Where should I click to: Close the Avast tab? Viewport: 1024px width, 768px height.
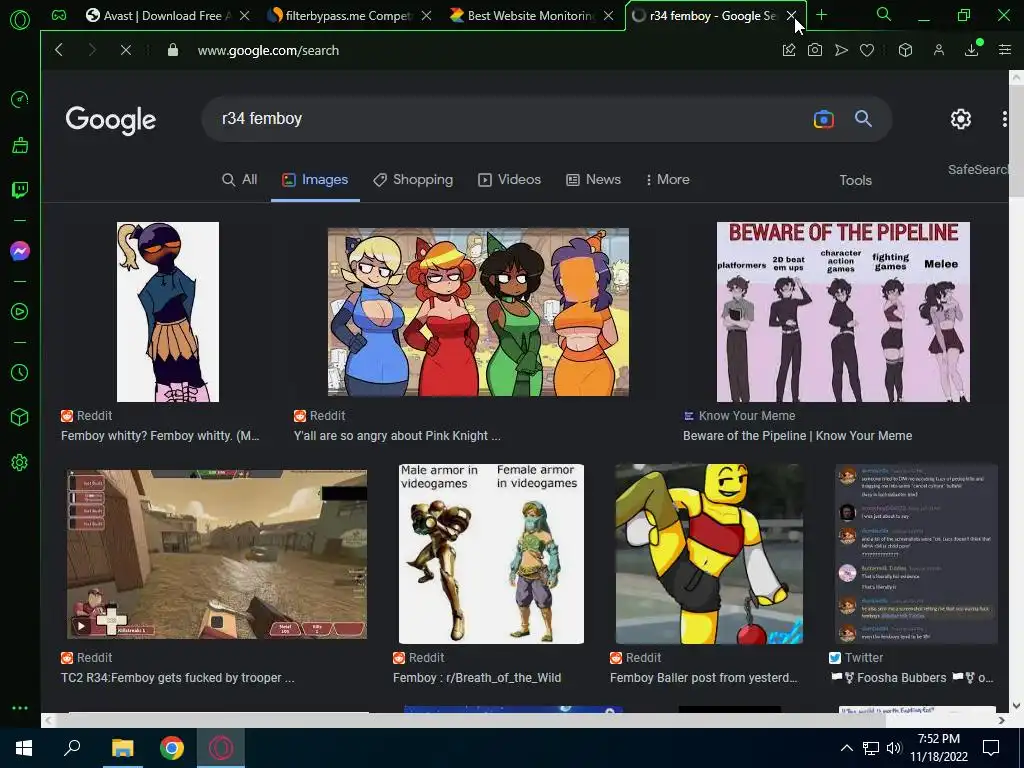tap(244, 16)
